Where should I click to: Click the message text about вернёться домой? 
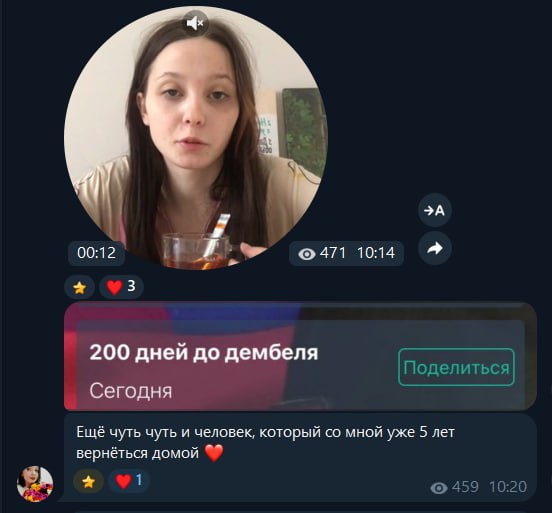pyautogui.click(x=265, y=442)
